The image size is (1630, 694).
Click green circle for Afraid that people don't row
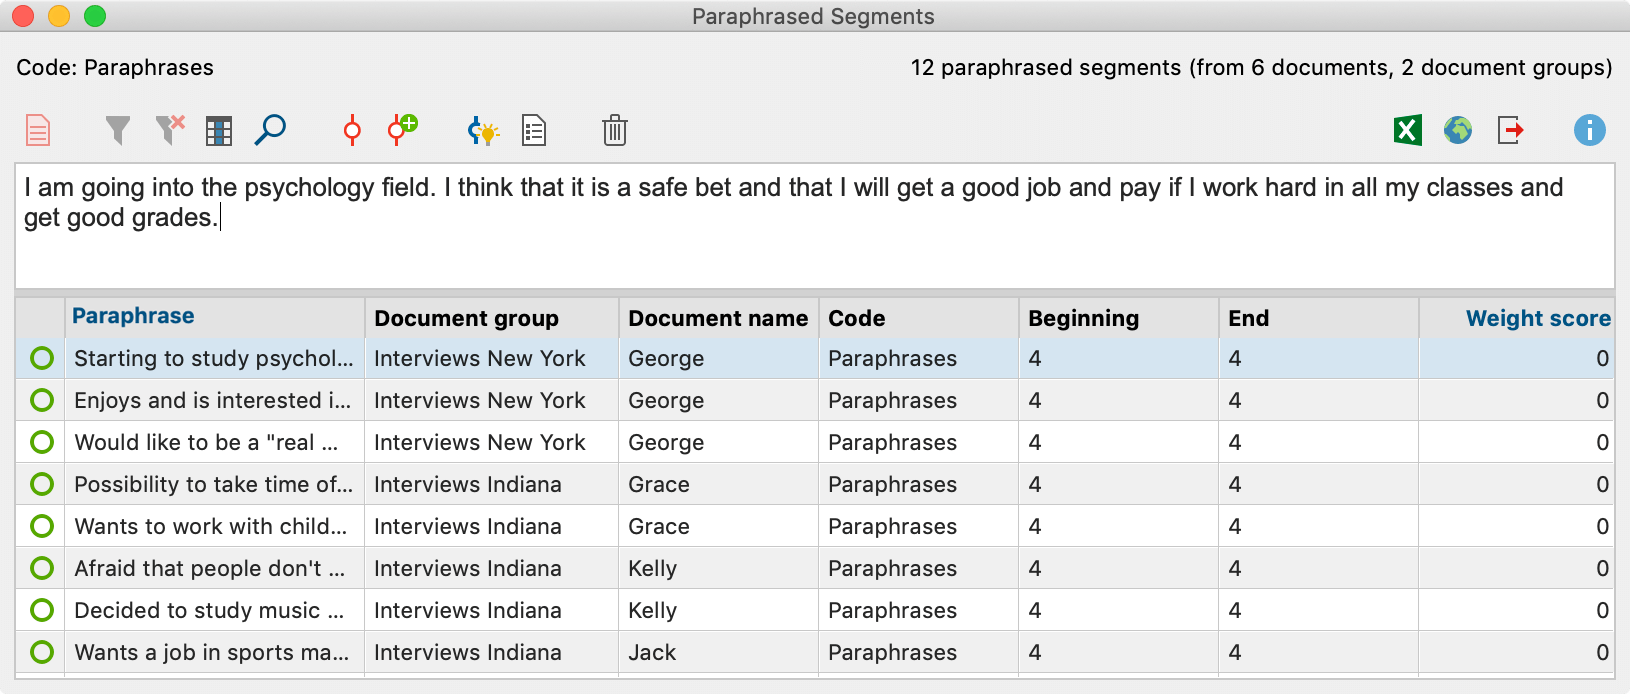pos(42,568)
